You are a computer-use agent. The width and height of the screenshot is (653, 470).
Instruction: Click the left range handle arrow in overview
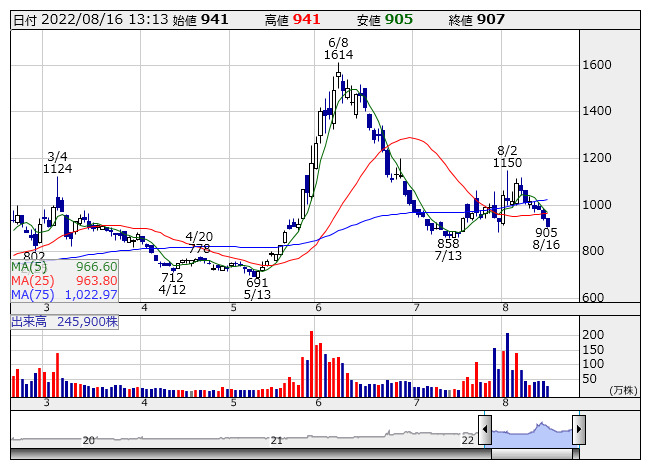[485, 430]
